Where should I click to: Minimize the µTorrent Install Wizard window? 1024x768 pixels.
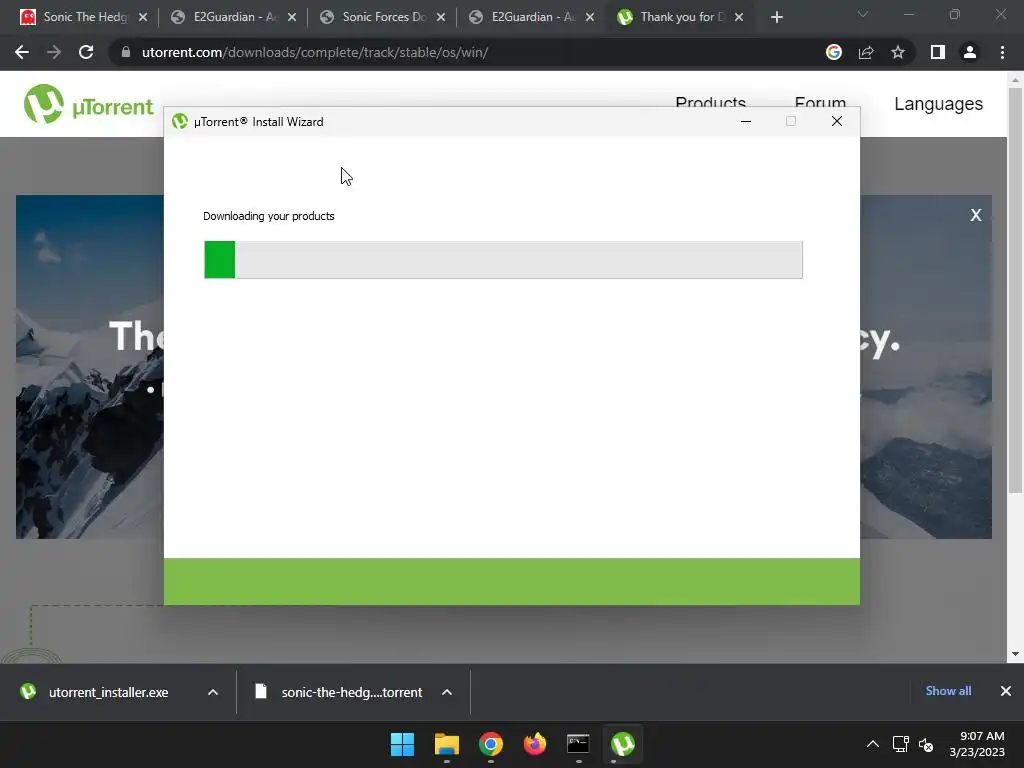coord(746,121)
